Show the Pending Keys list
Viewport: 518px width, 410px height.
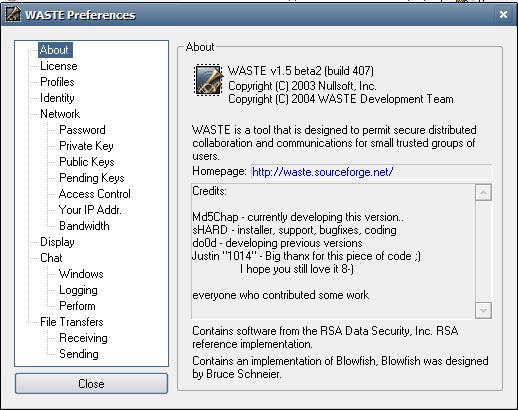point(92,178)
